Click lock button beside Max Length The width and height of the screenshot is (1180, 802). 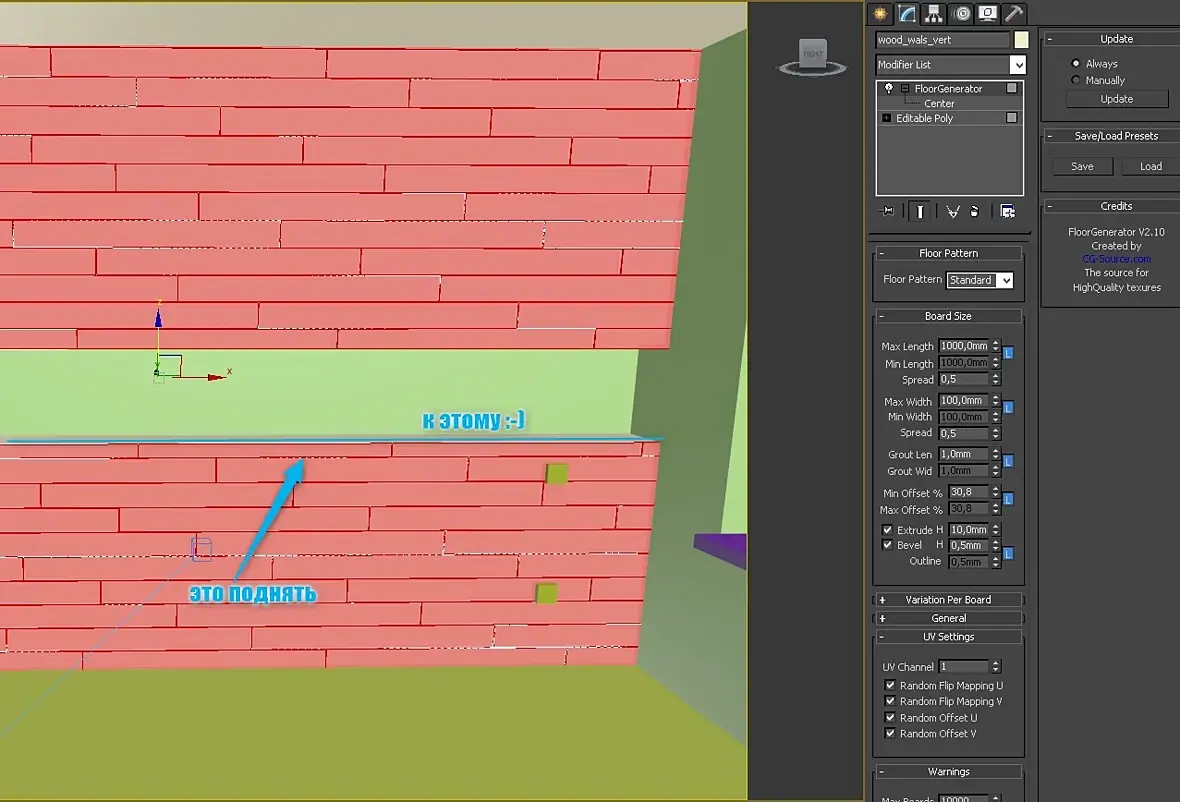point(1008,353)
